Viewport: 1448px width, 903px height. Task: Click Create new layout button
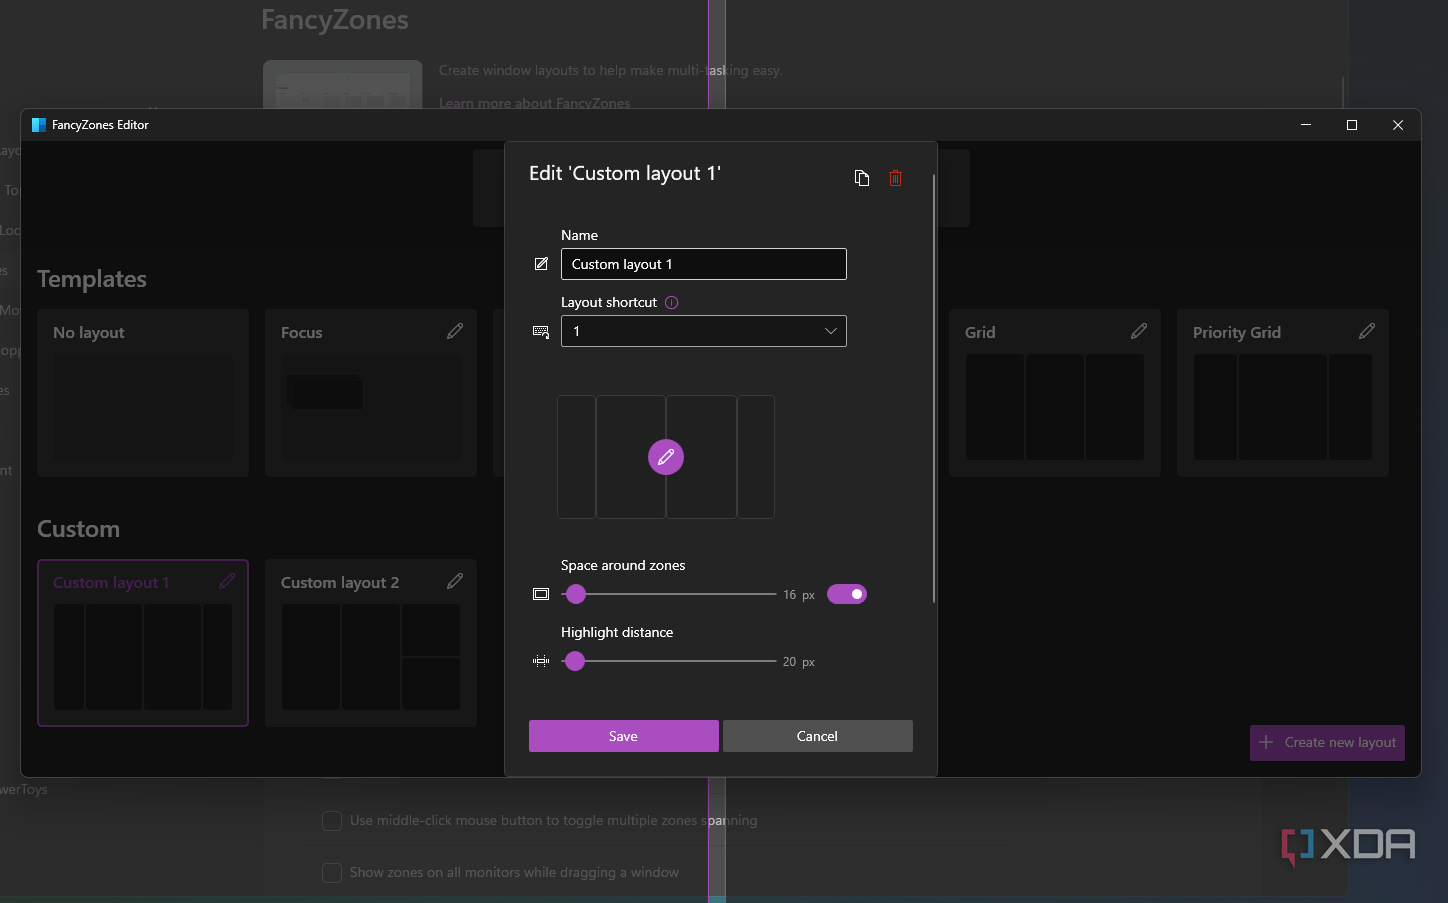pos(1327,743)
